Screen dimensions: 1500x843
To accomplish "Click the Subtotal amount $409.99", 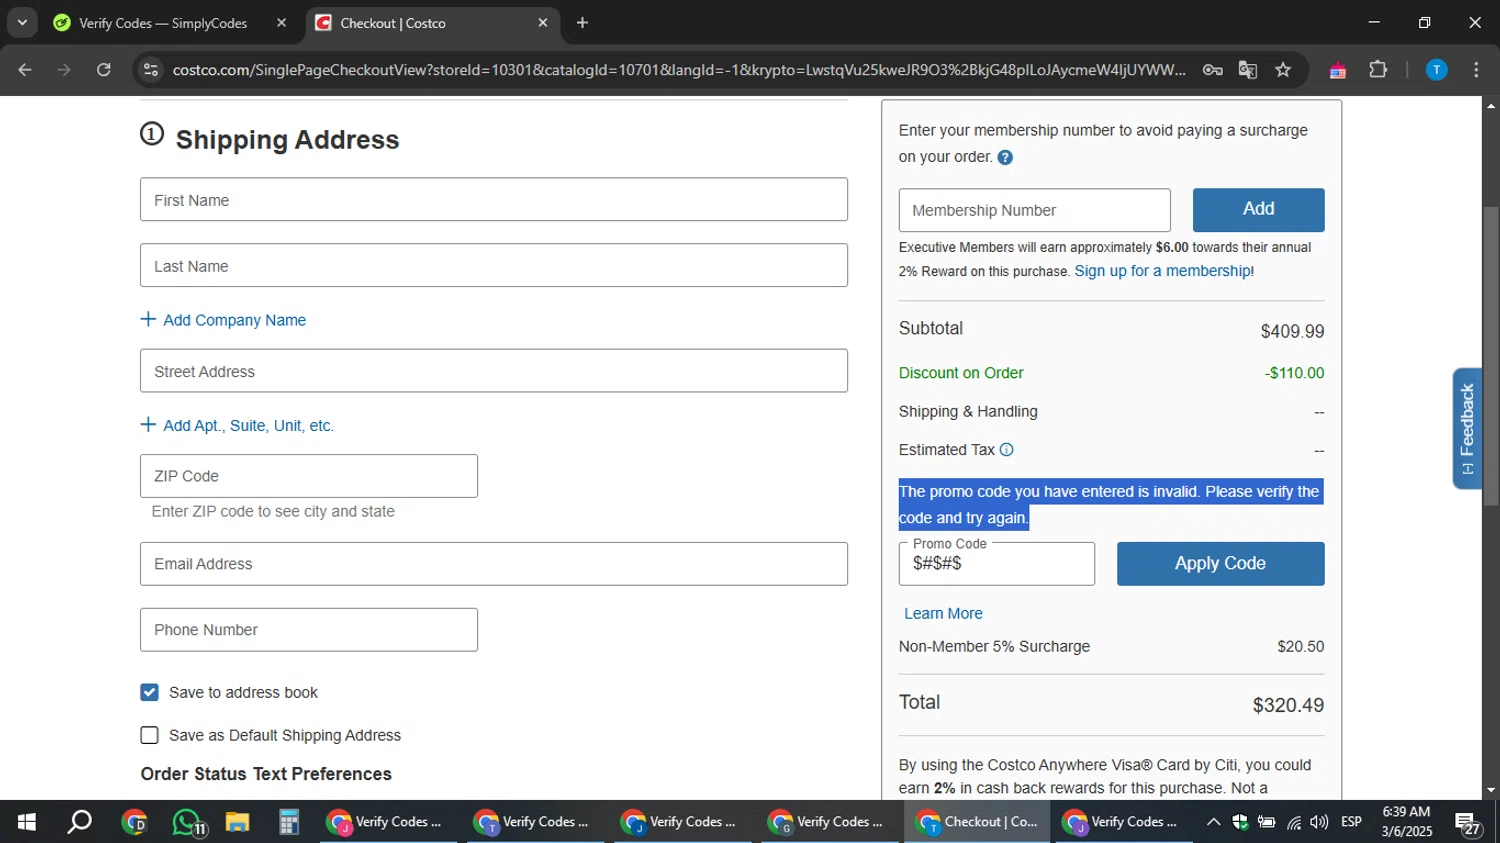I will [x=1292, y=331].
